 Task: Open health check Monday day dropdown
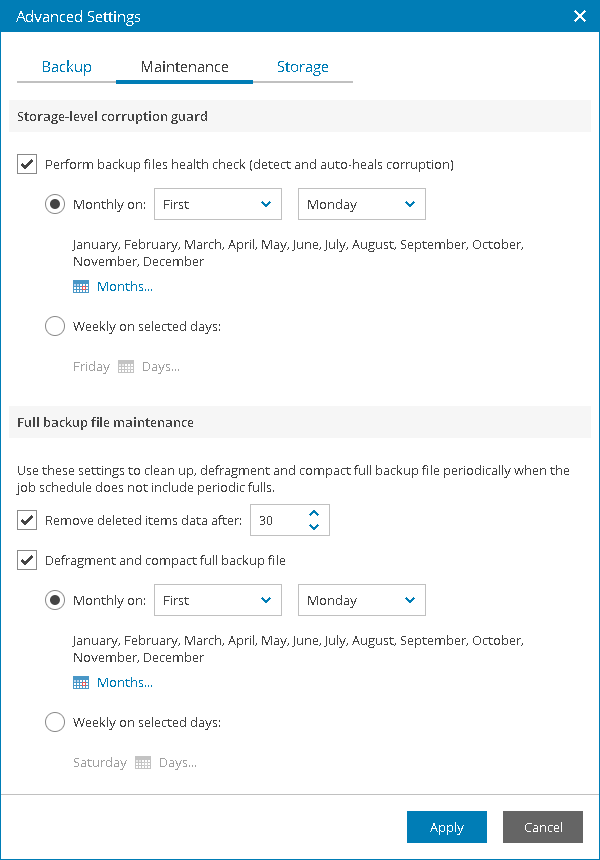point(361,204)
